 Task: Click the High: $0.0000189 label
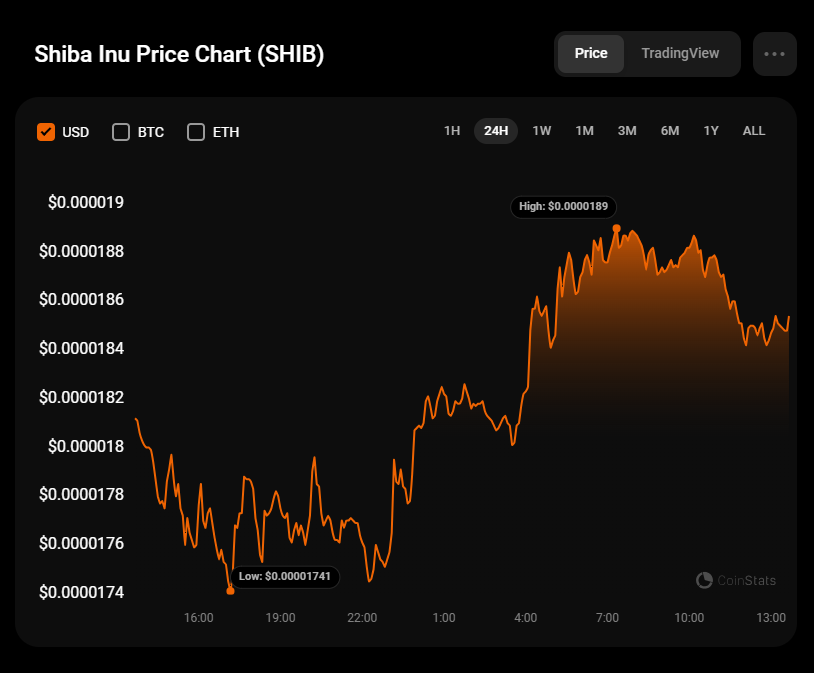(563, 207)
